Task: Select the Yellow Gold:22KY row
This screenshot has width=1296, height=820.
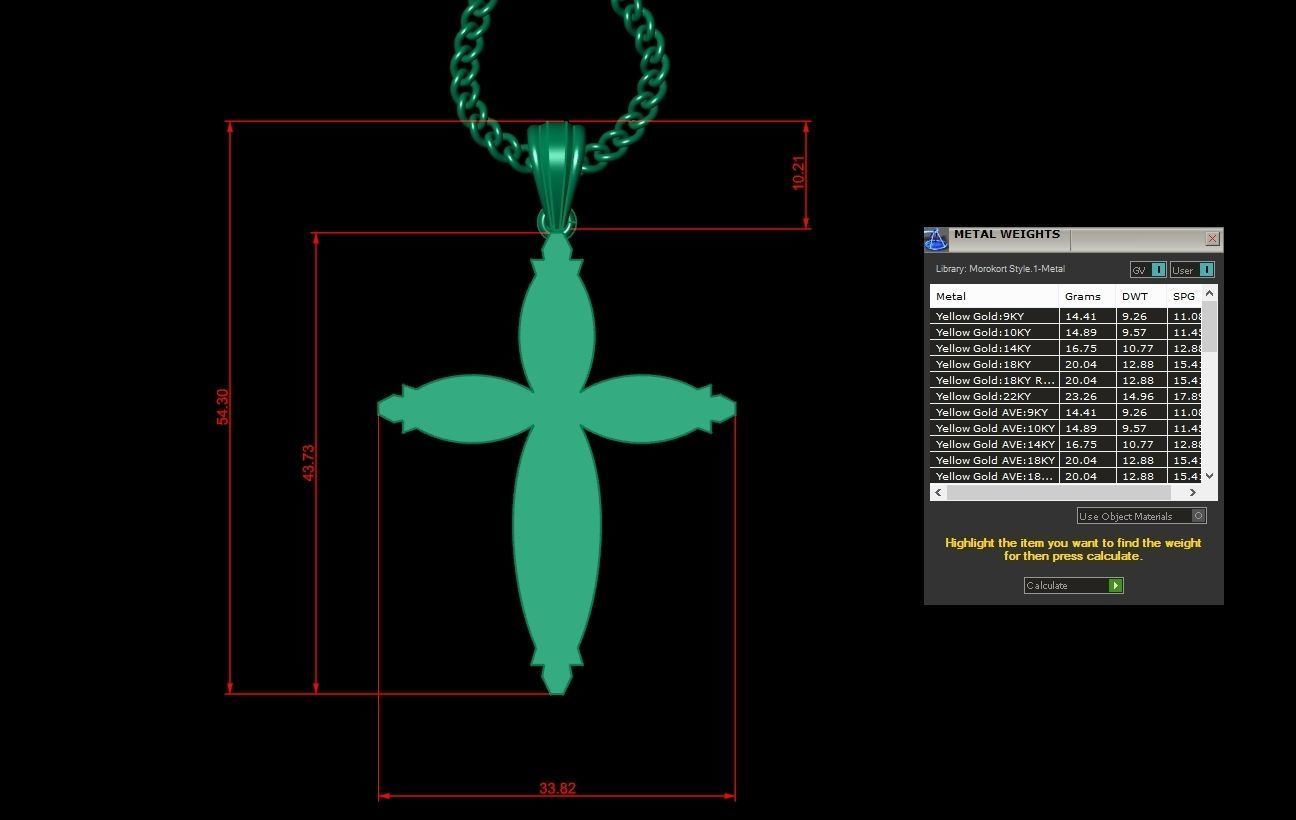Action: 1066,396
